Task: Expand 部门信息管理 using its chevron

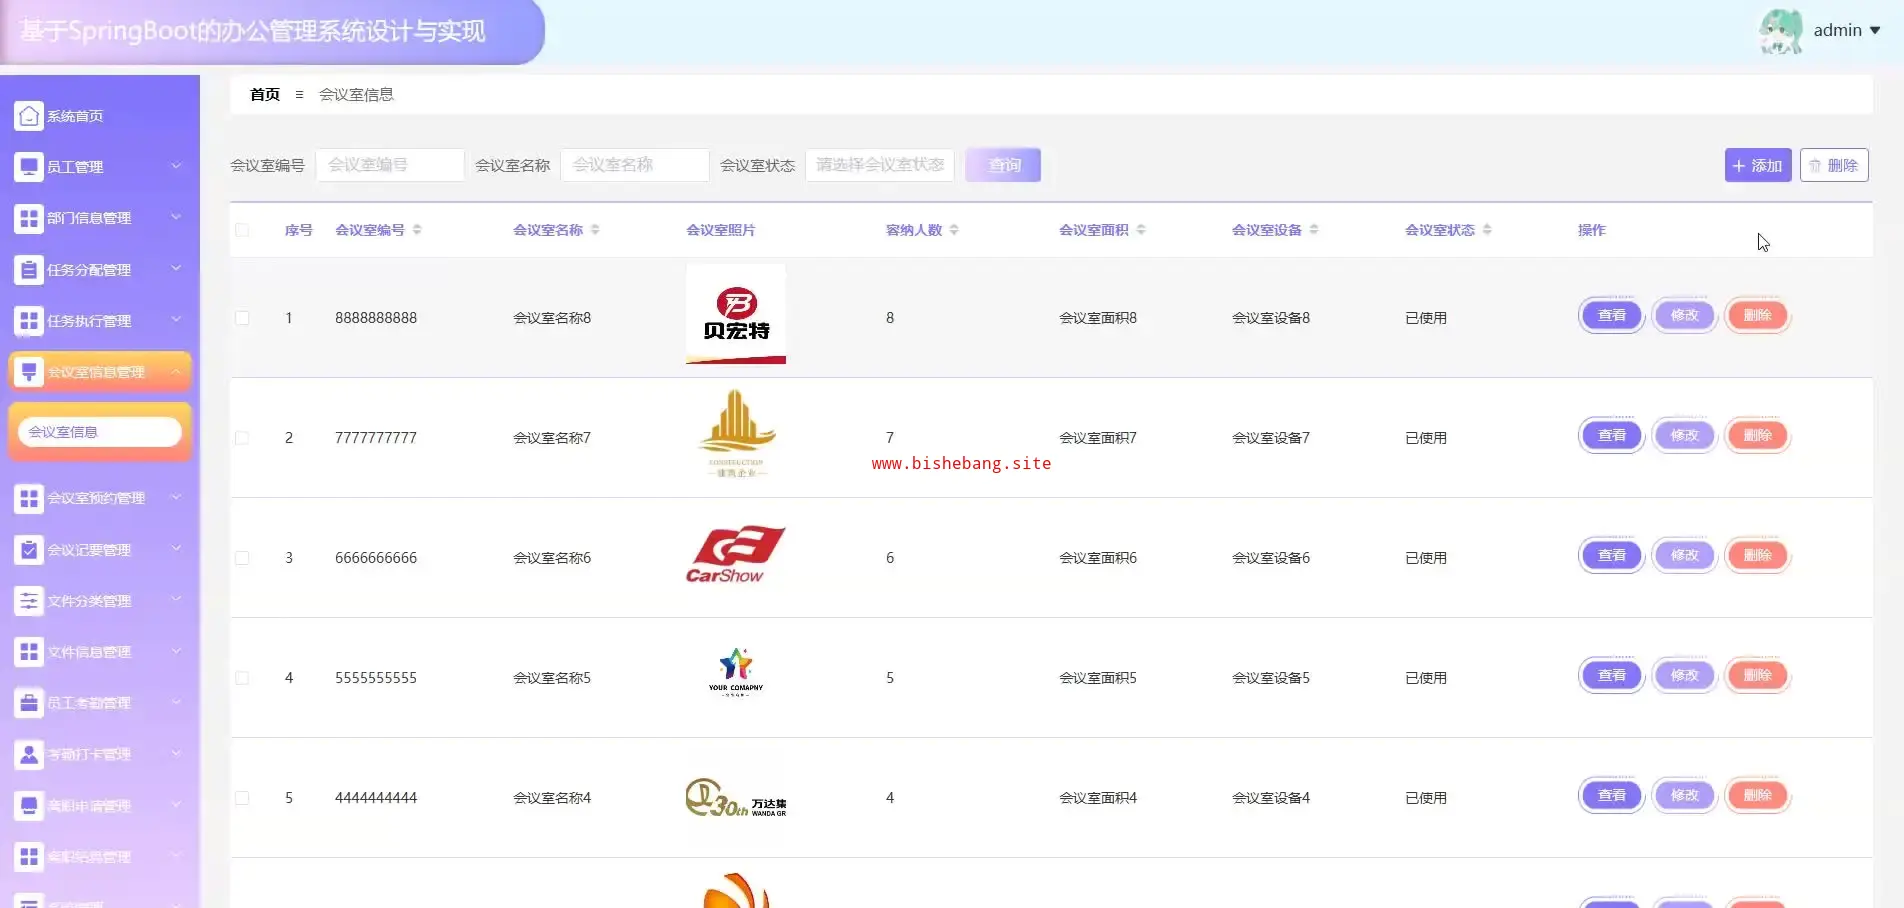Action: pyautogui.click(x=176, y=217)
